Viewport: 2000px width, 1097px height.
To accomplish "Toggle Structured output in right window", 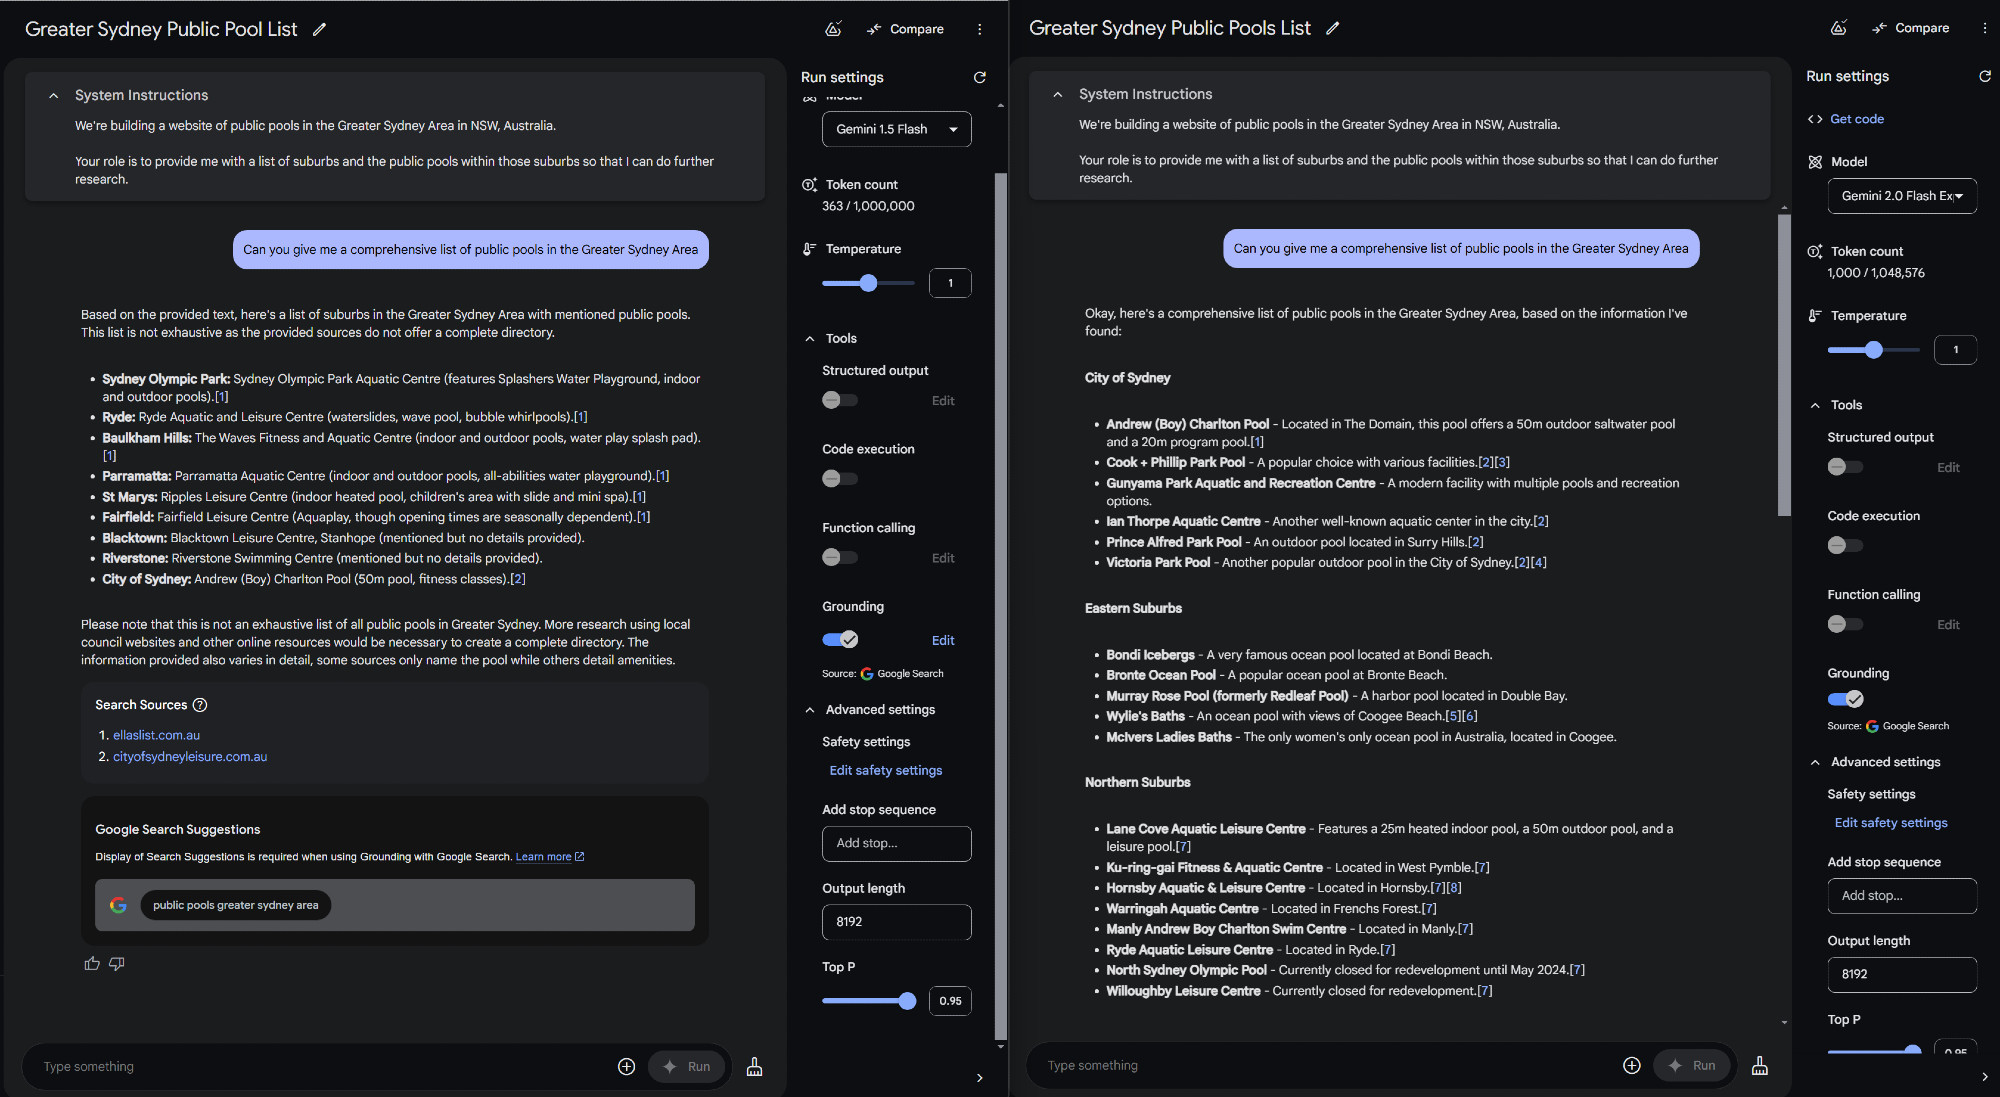I will click(1845, 467).
